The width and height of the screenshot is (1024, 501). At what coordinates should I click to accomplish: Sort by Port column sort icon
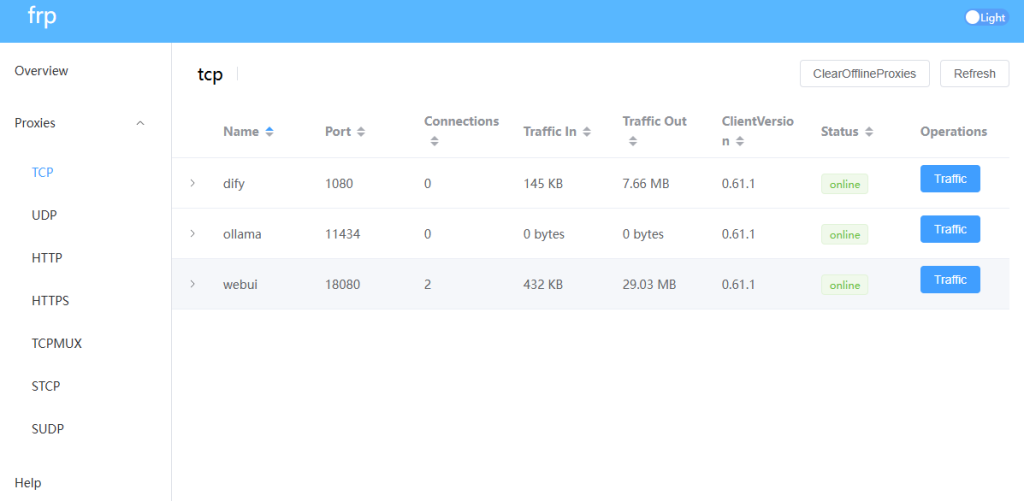360,132
